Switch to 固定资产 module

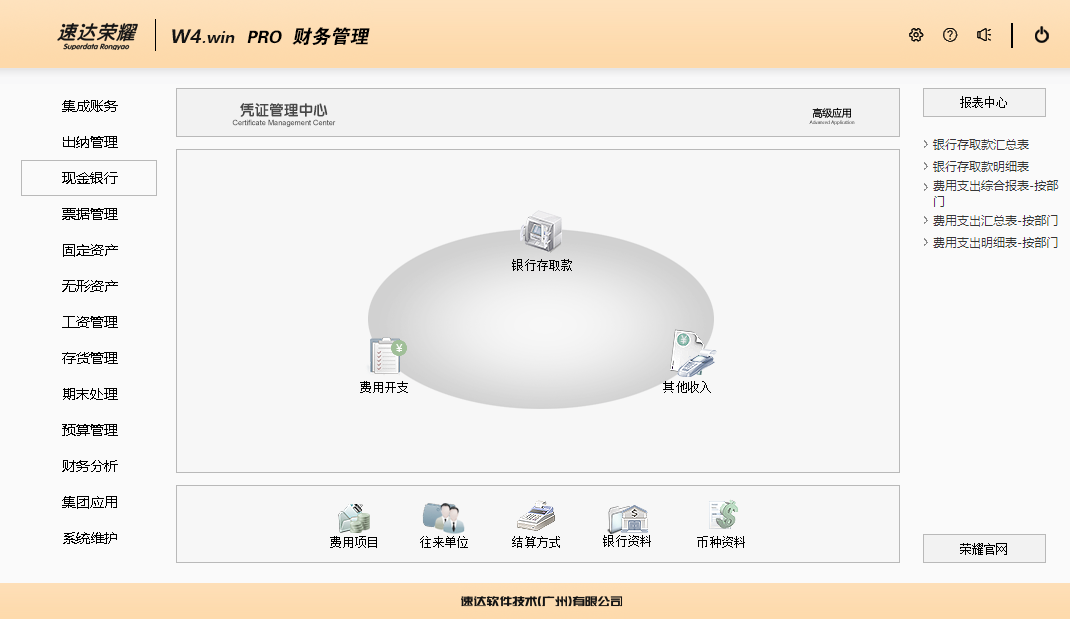(89, 250)
